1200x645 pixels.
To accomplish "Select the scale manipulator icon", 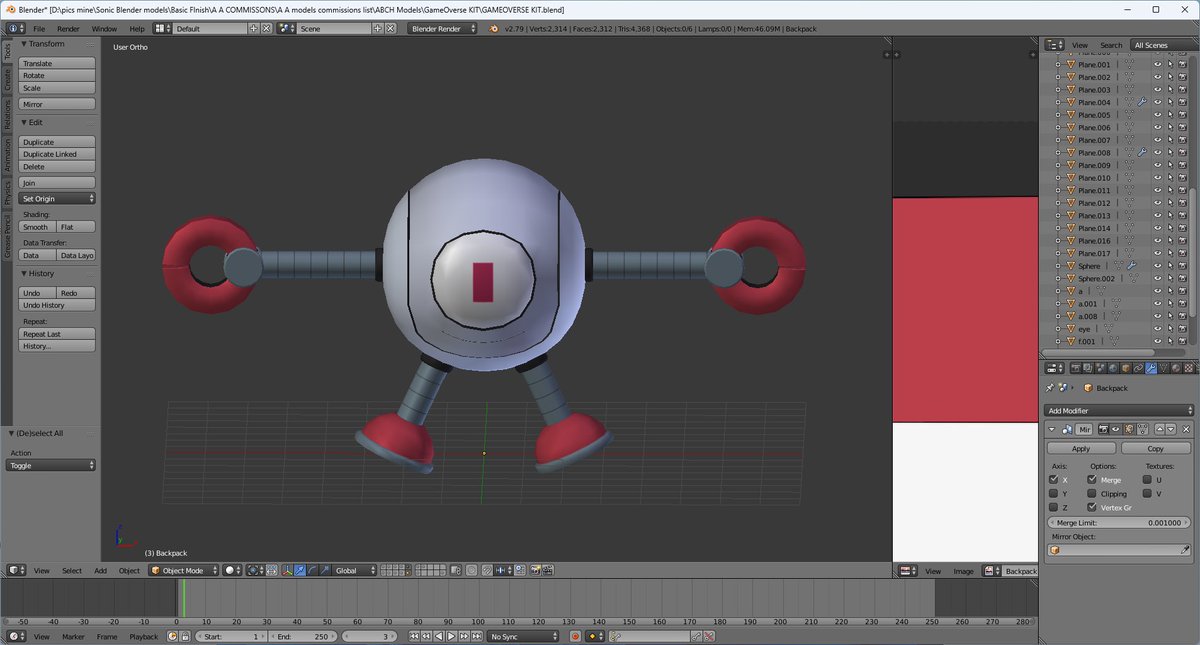I will click(x=324, y=570).
